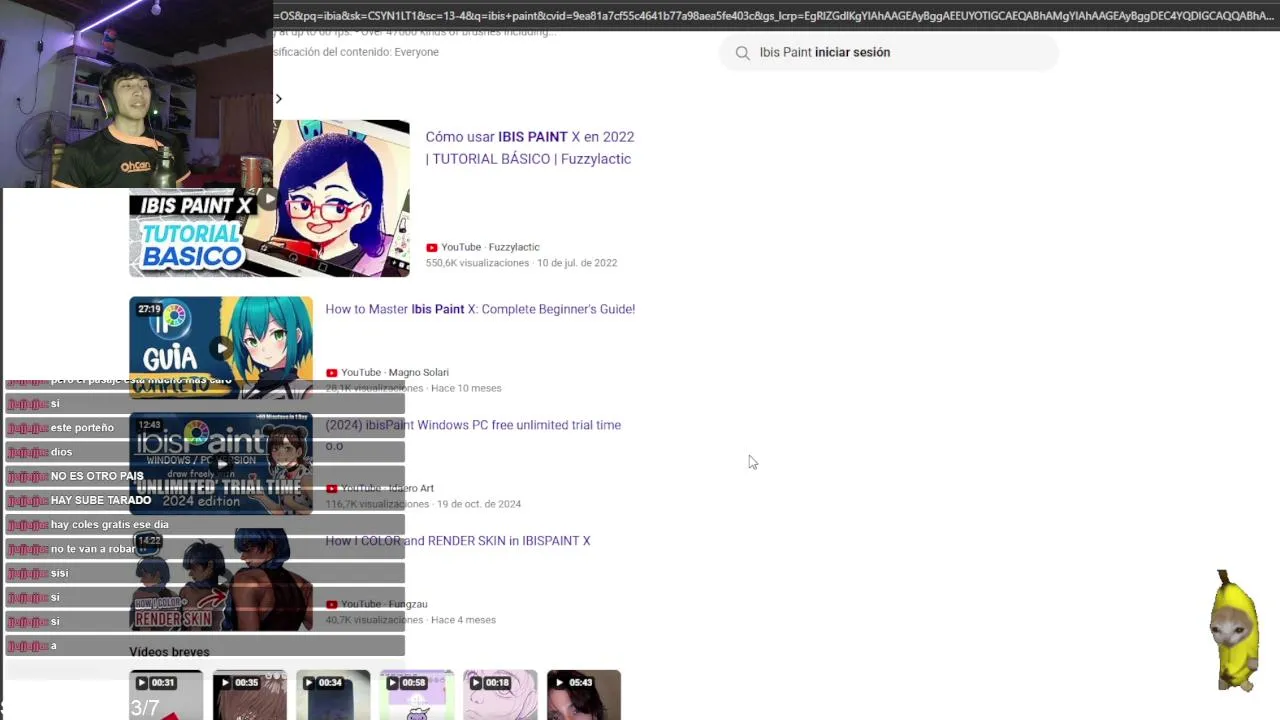Click the YouTube icon next to Fuzzylactic
The image size is (1280, 720).
click(432, 247)
